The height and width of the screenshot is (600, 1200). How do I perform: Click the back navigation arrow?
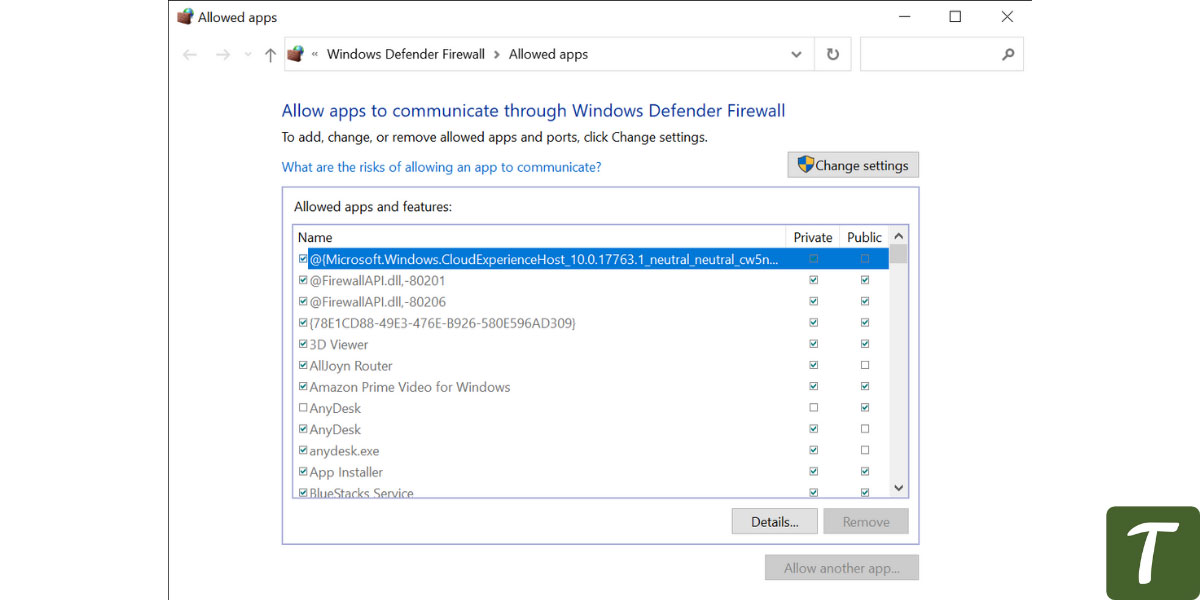pos(190,55)
